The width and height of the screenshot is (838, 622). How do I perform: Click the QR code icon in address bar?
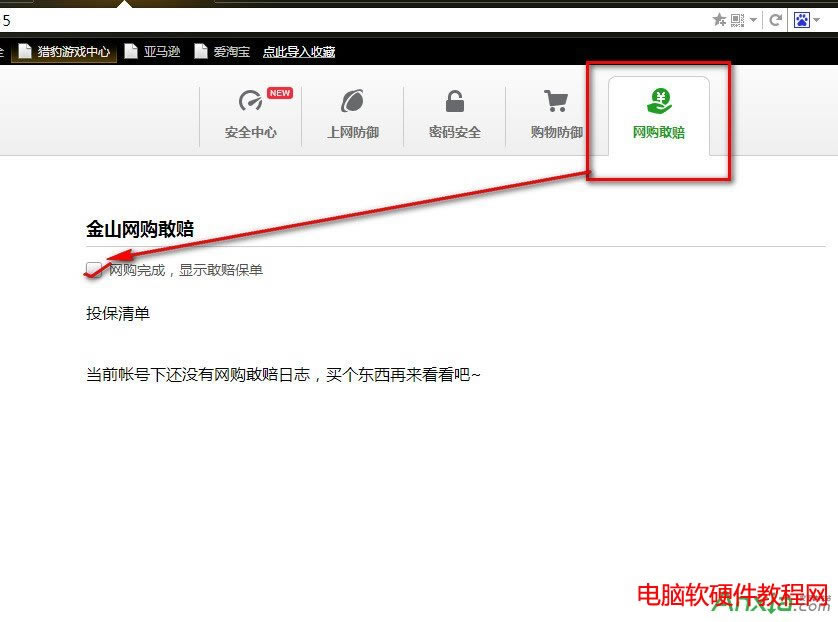click(738, 20)
